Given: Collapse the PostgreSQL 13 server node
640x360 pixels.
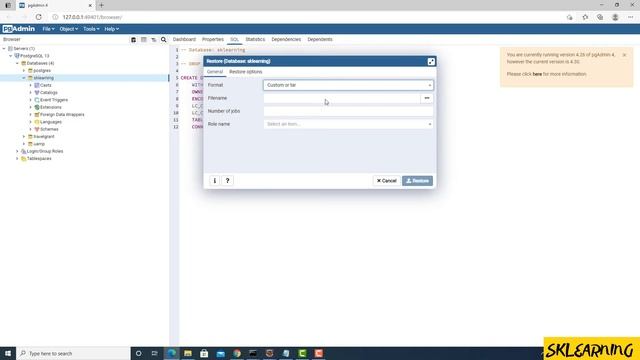Looking at the screenshot, I should pyautogui.click(x=11, y=56).
